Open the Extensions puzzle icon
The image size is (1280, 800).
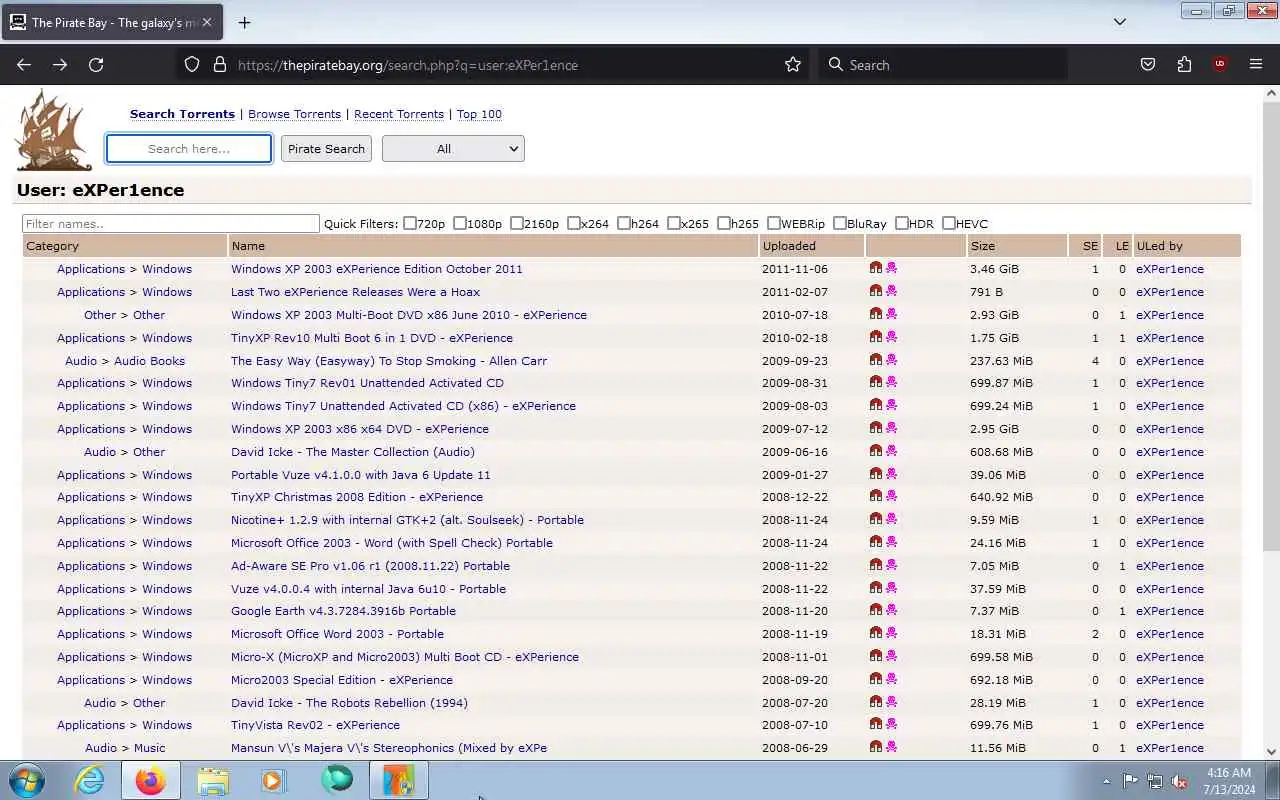coord(1184,65)
